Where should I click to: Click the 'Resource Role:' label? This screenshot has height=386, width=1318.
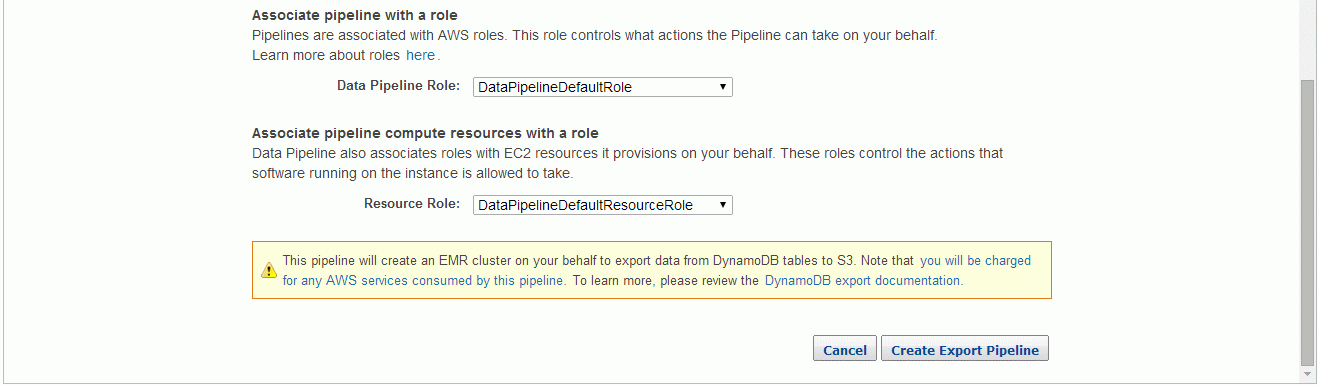412,205
